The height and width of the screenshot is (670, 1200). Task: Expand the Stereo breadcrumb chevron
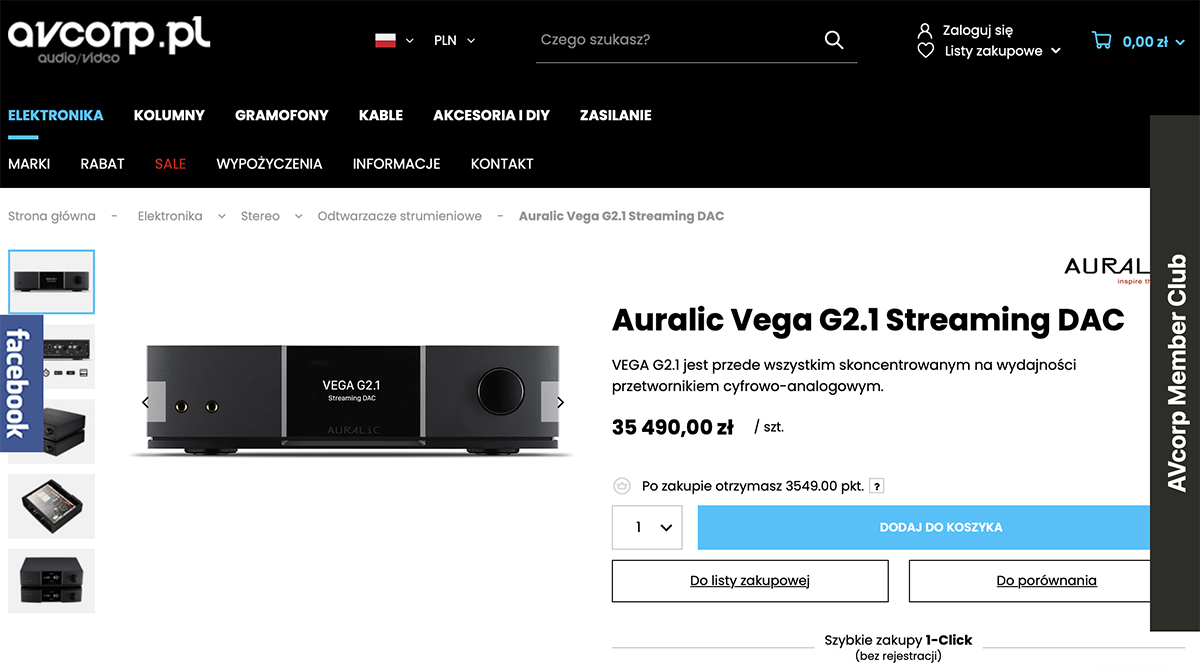pyautogui.click(x=297, y=216)
